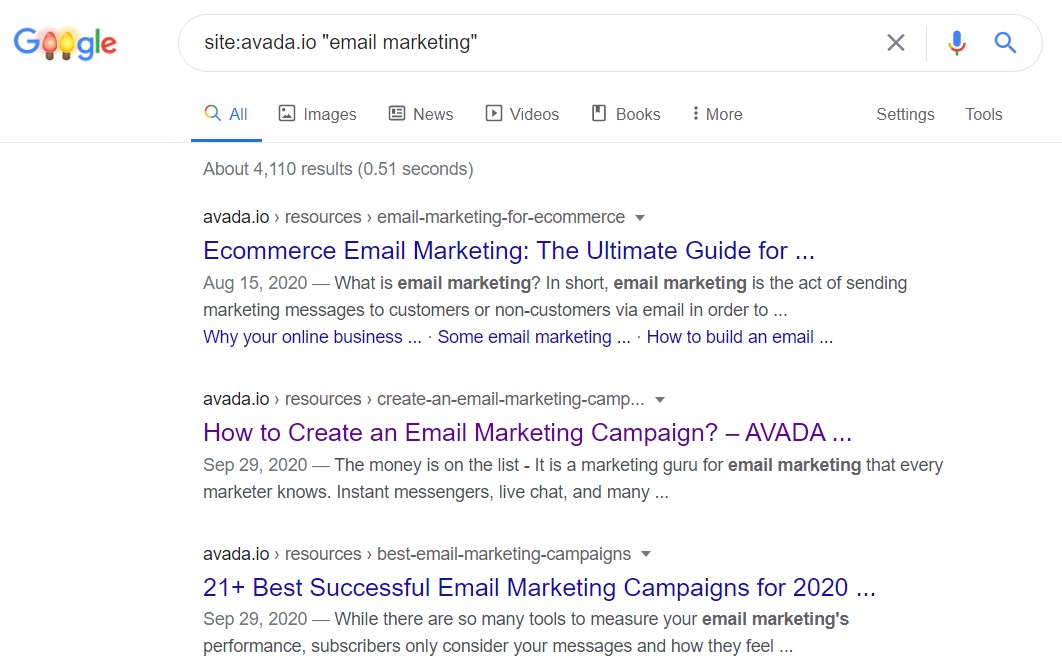The height and width of the screenshot is (670, 1062).
Task: Switch to the News tab
Action: (x=421, y=114)
